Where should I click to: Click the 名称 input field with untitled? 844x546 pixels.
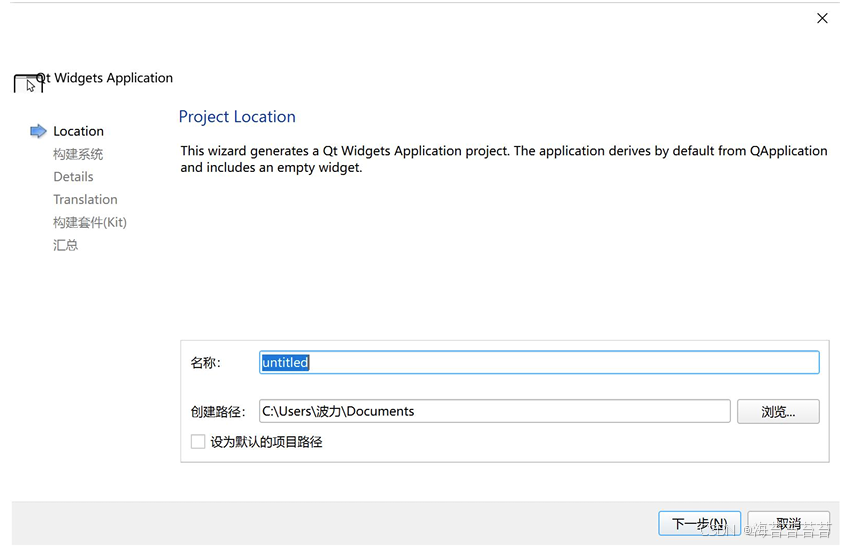[x=539, y=362]
